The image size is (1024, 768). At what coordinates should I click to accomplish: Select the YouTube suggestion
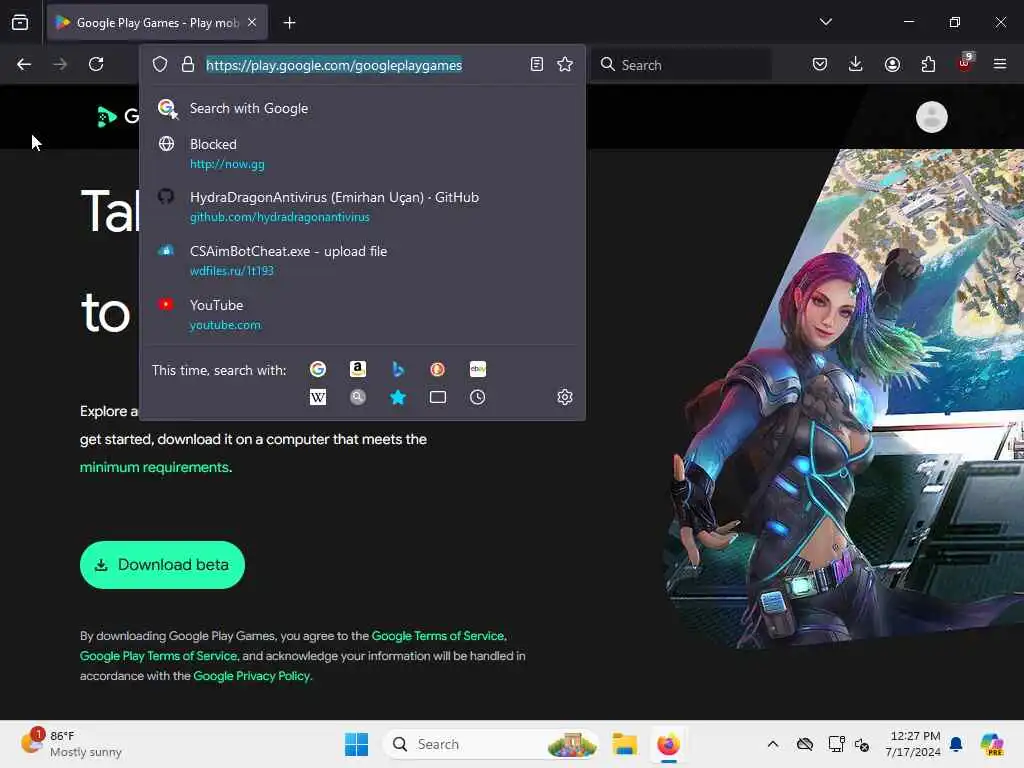click(x=362, y=315)
